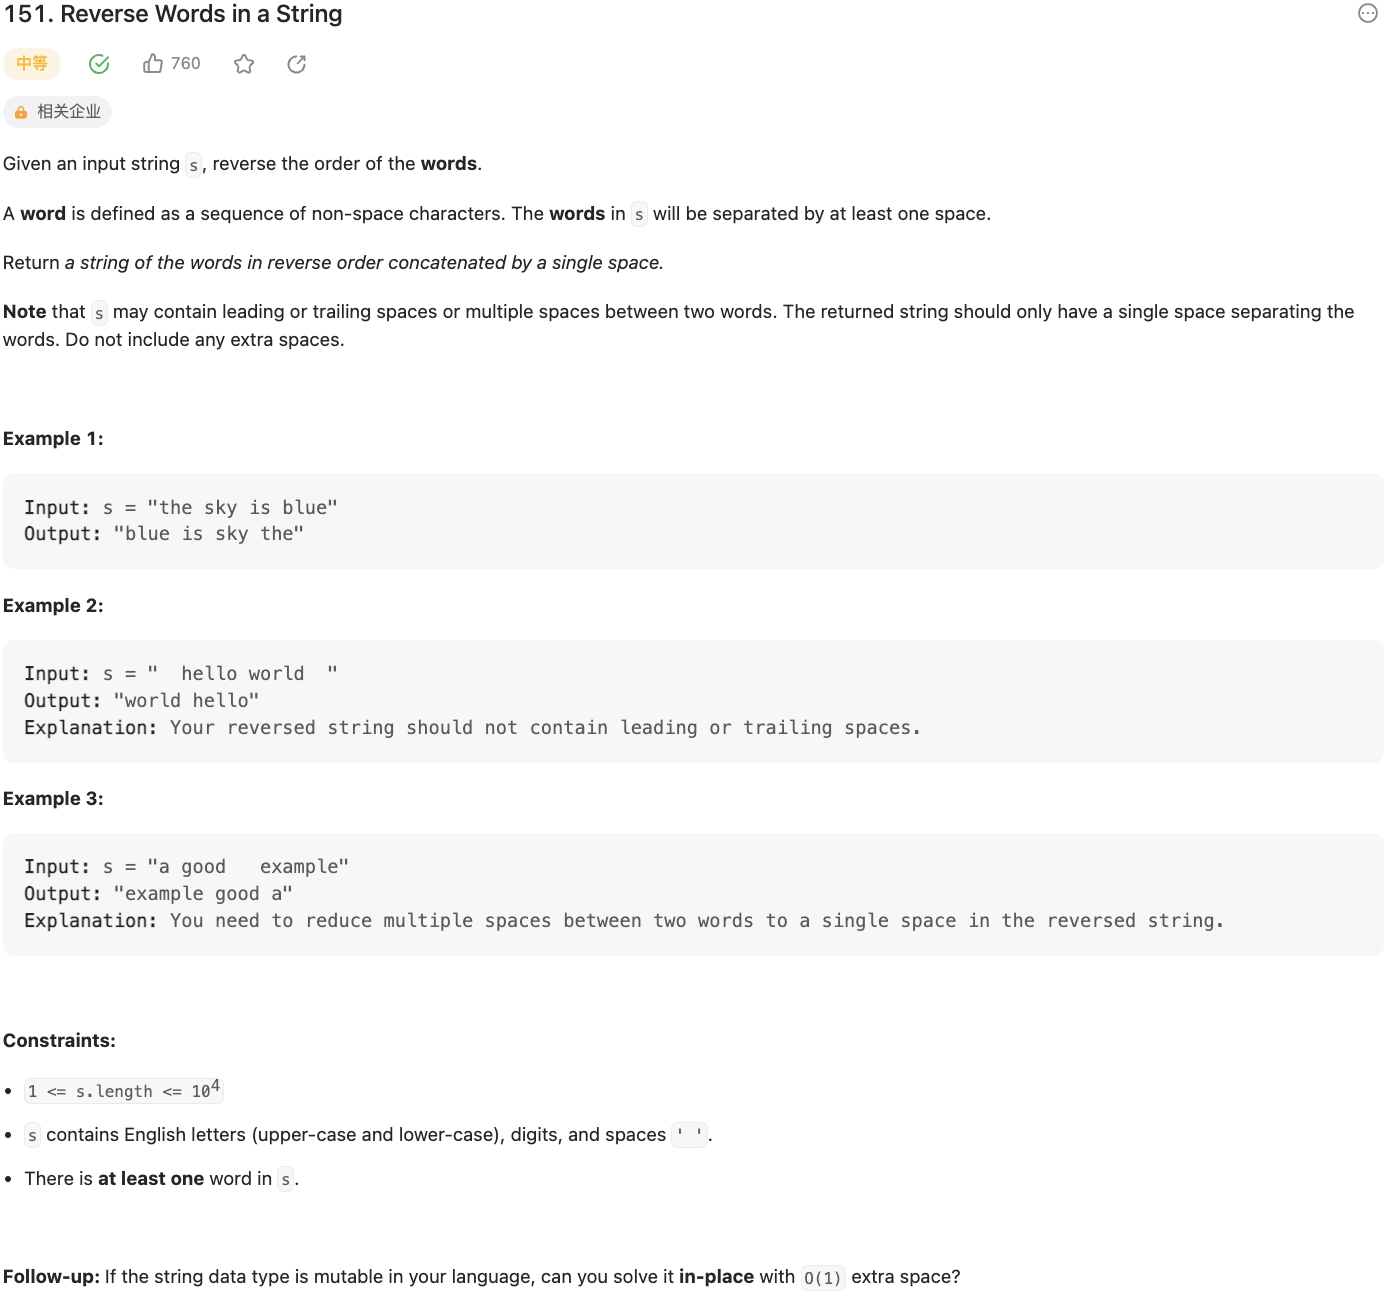Click the Constraints heading
This screenshot has width=1388, height=1296.
point(60,1041)
